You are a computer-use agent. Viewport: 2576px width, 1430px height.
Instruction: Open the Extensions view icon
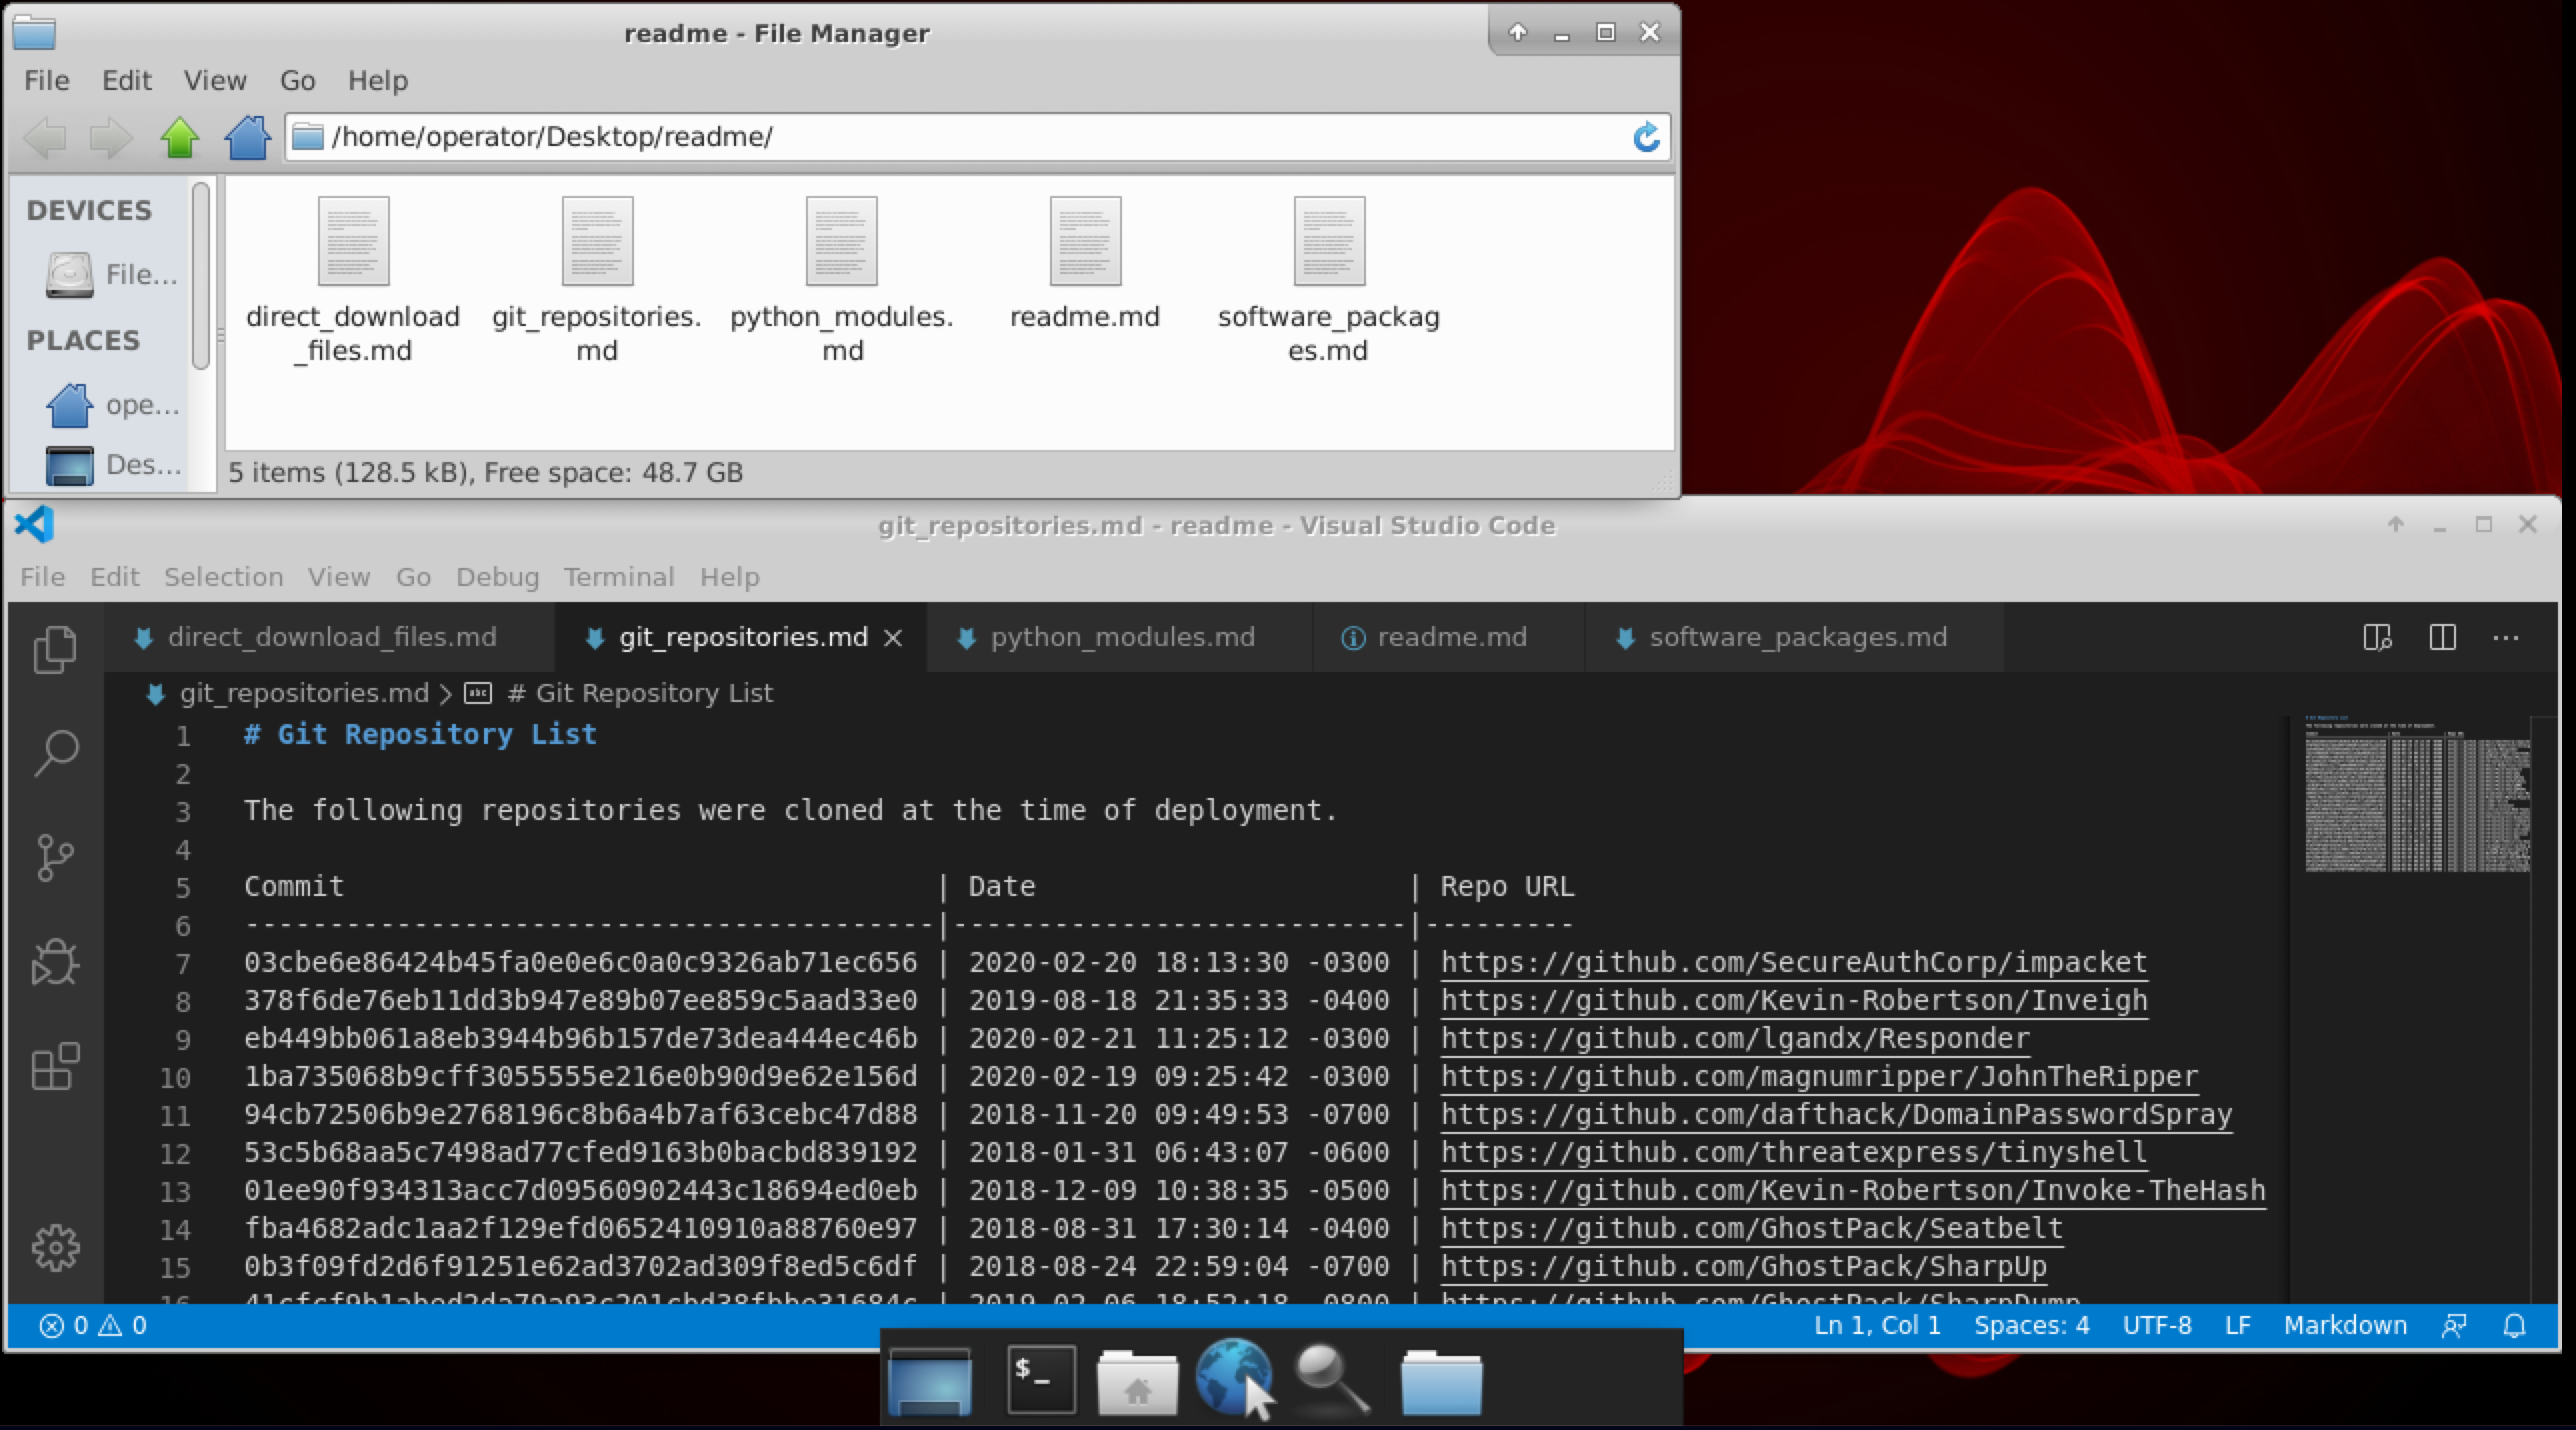(x=55, y=1066)
